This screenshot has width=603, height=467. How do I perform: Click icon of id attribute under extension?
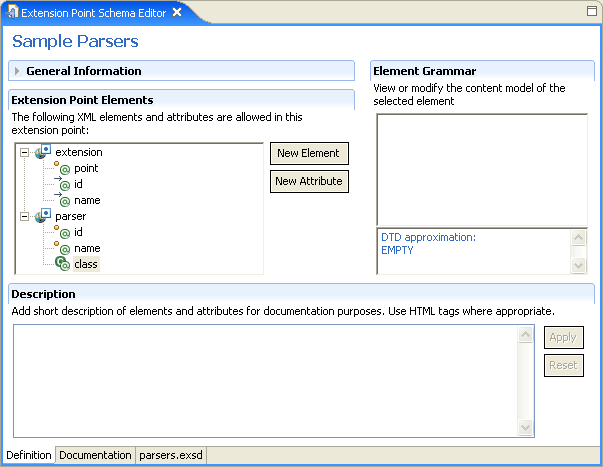62,184
